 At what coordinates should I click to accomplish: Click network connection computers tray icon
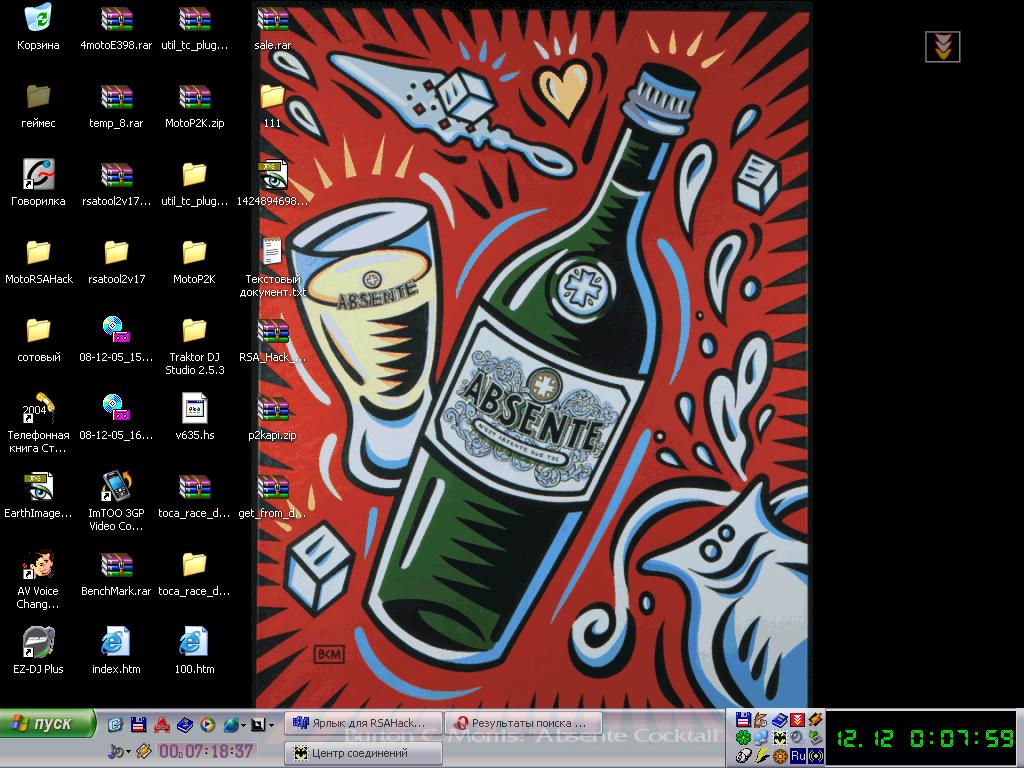[x=760, y=738]
